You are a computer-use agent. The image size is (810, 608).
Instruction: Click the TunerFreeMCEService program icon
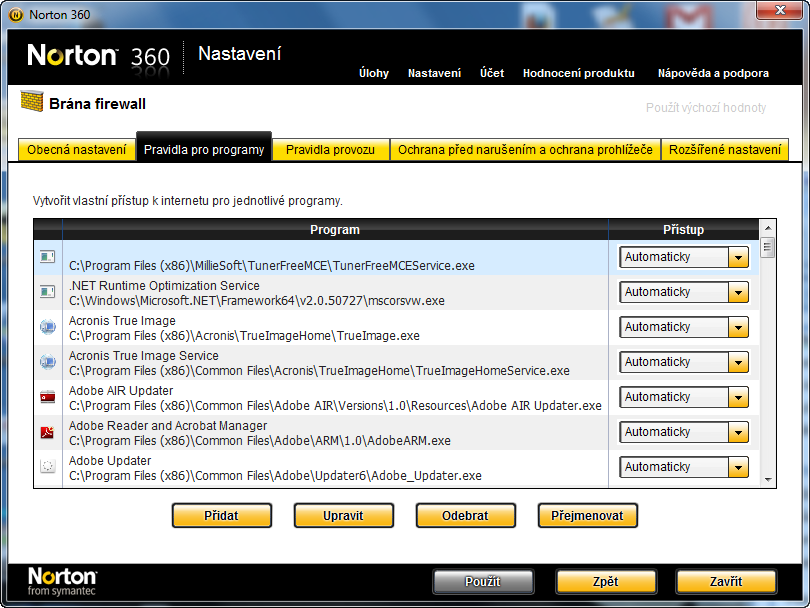pyautogui.click(x=48, y=257)
